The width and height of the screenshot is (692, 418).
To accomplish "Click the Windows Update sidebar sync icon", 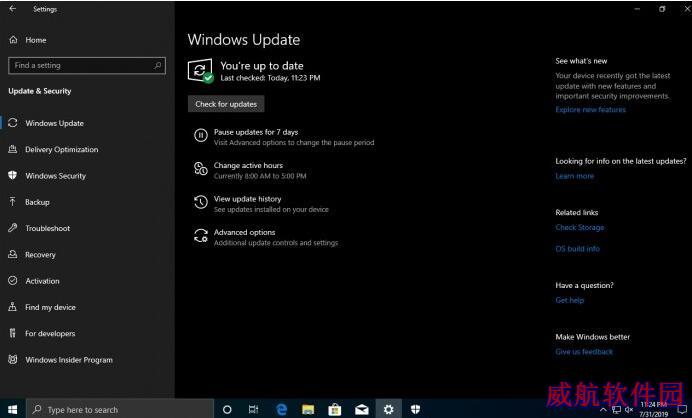I will pyautogui.click(x=13, y=123).
